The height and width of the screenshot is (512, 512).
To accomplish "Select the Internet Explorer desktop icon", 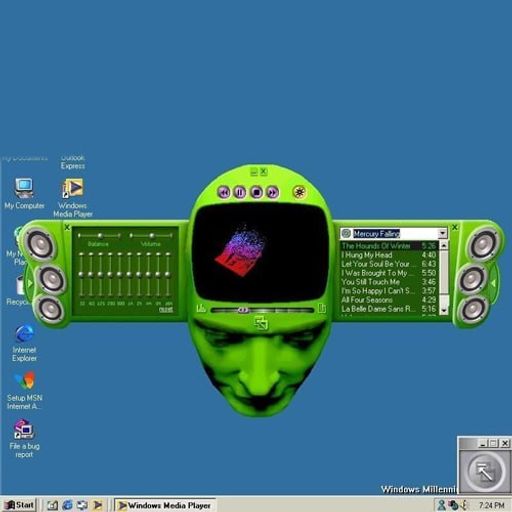I will click(24, 343).
